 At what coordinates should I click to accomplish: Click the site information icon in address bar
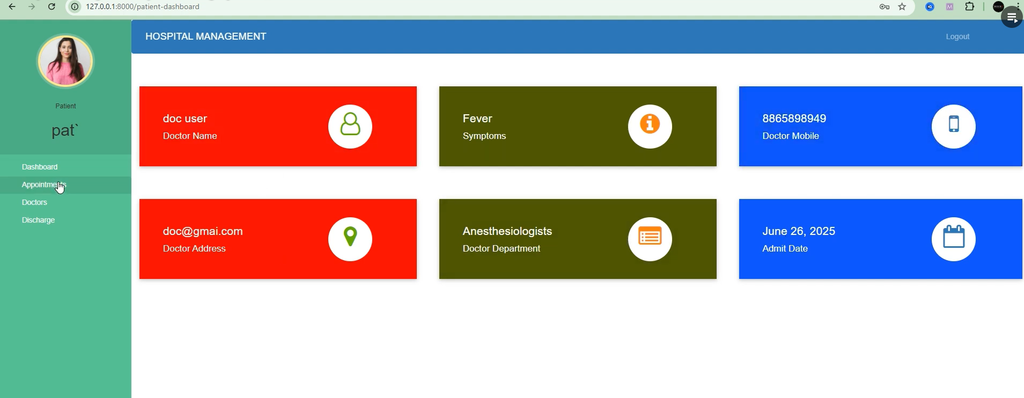tap(74, 7)
